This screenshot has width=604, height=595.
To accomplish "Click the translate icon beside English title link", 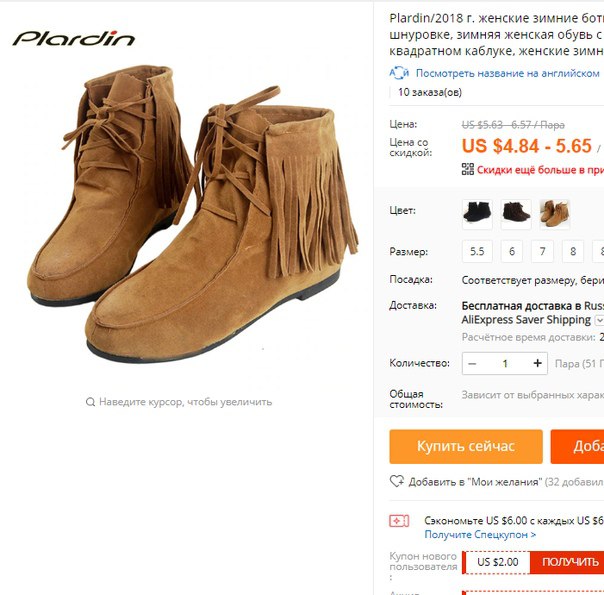I will (x=399, y=73).
